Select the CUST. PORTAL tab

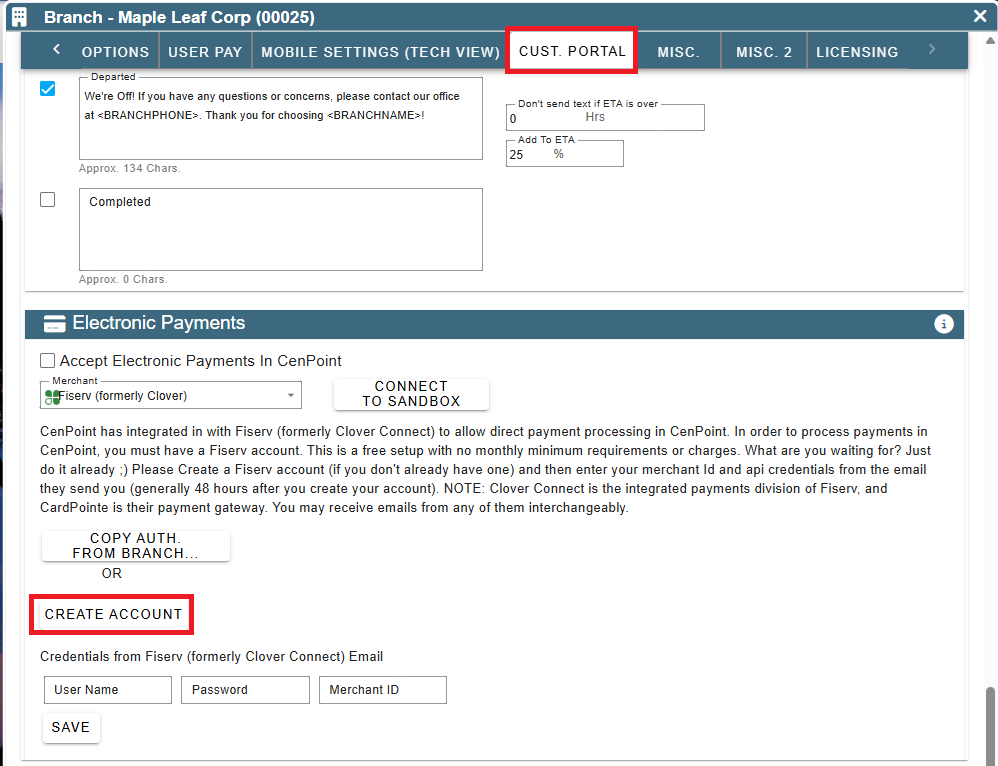(x=572, y=51)
